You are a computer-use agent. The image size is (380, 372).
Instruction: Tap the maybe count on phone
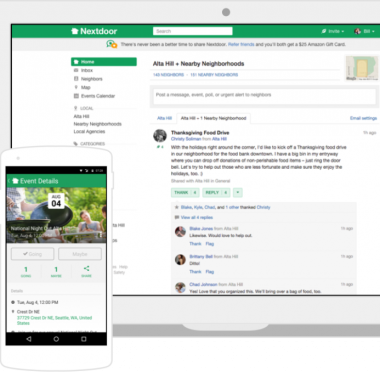56,272
